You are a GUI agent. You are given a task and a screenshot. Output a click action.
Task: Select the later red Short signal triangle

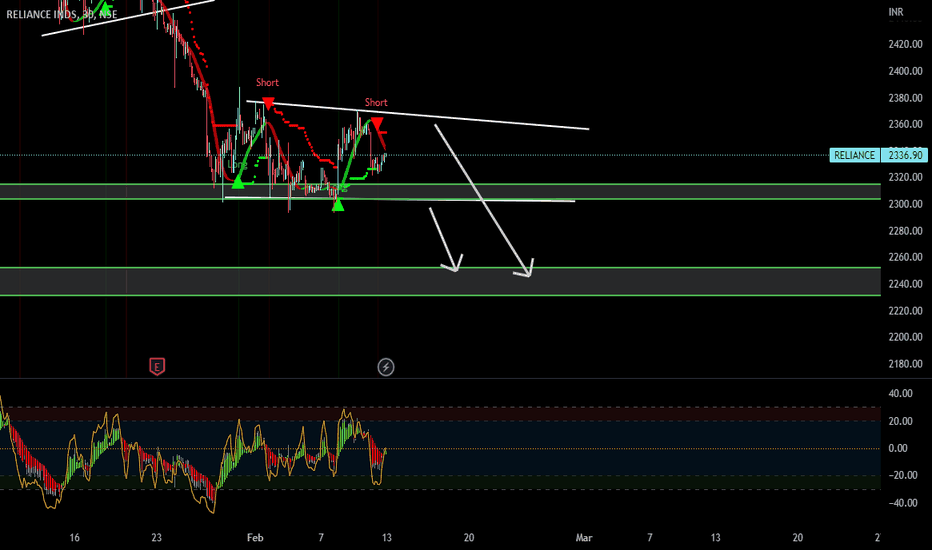click(x=377, y=124)
